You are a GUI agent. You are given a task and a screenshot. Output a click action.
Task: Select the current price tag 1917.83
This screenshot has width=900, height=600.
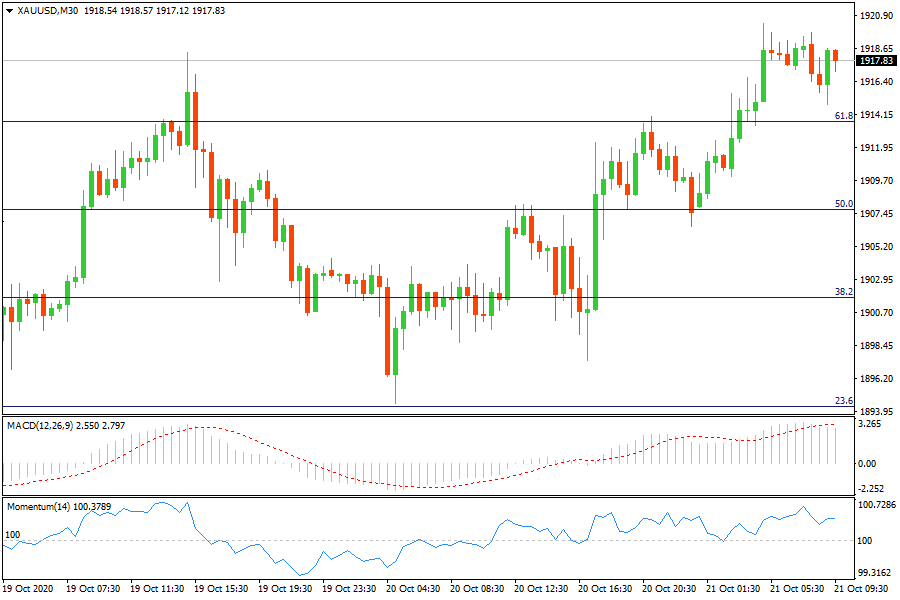877,60
